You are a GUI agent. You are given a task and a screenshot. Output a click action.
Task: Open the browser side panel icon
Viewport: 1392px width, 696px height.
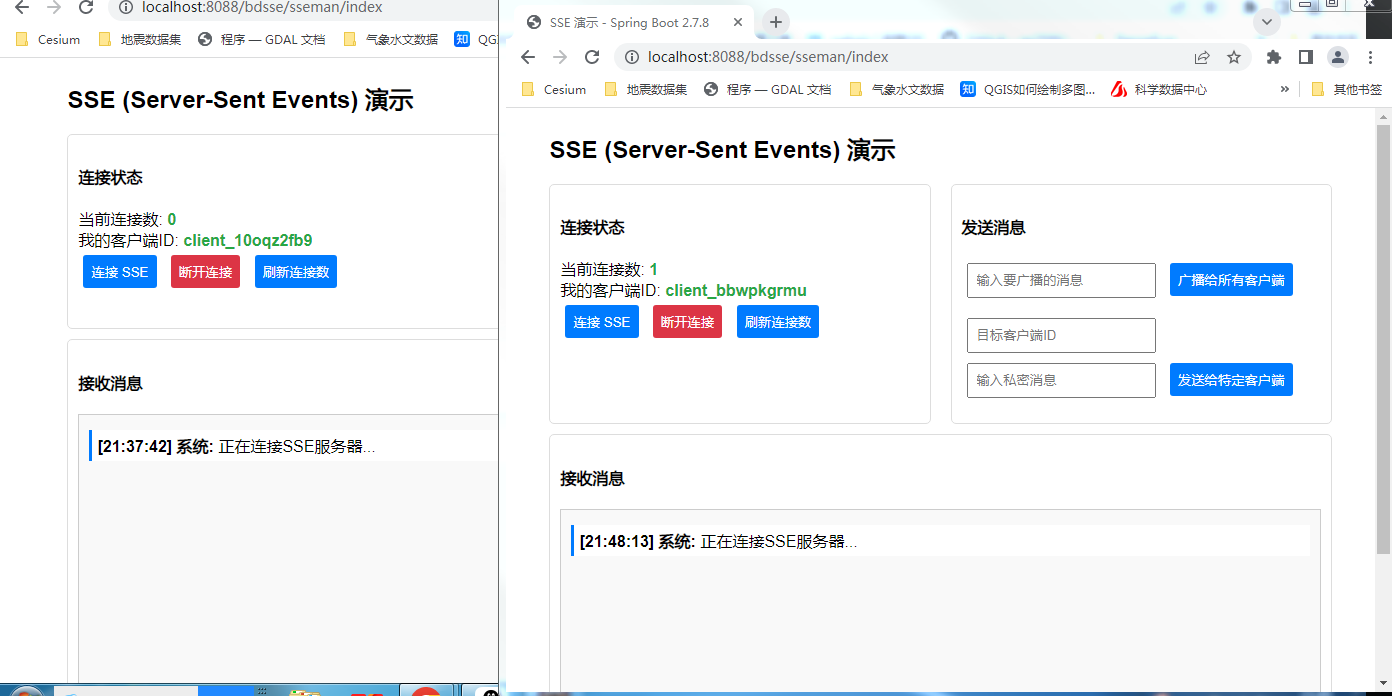[1305, 57]
